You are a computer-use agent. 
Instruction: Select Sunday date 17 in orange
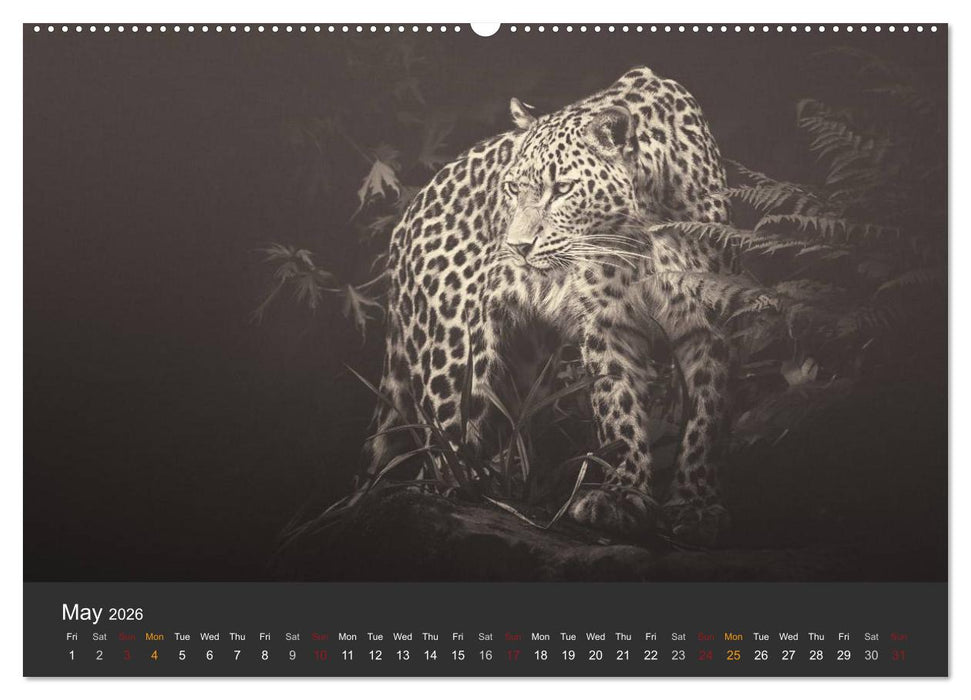pos(513,657)
